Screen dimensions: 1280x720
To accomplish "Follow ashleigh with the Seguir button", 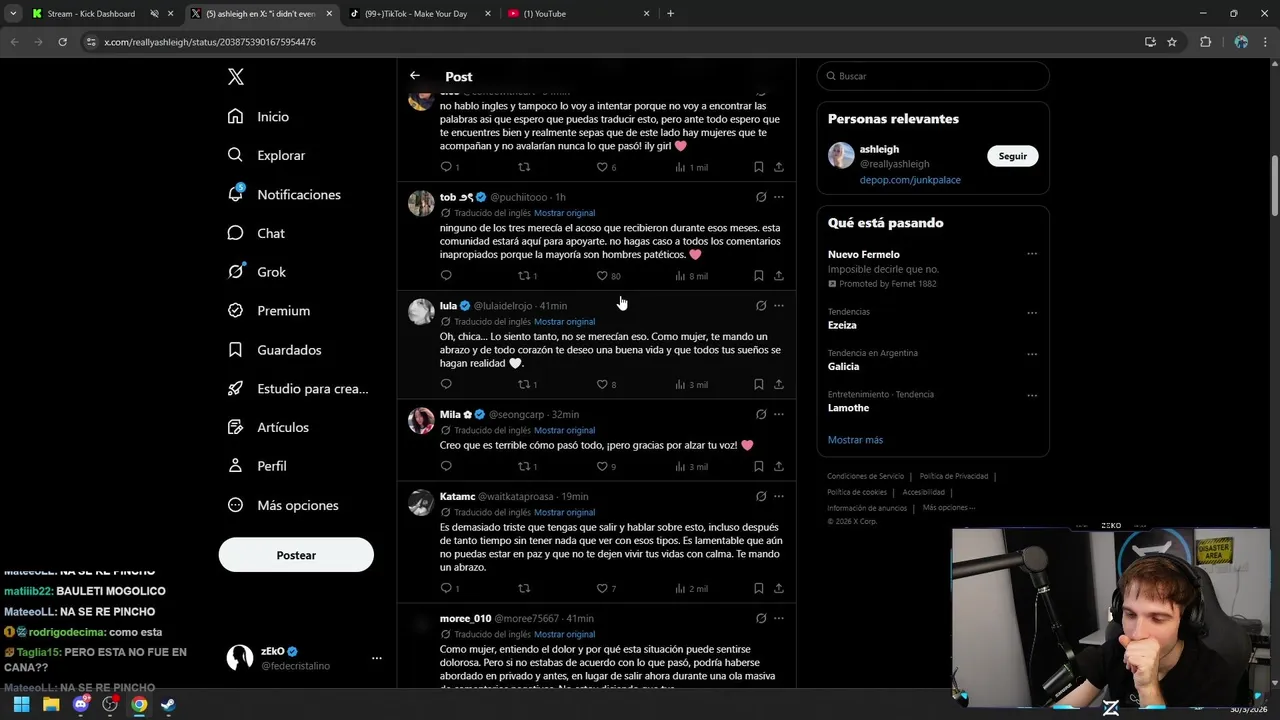I will pyautogui.click(x=1013, y=156).
